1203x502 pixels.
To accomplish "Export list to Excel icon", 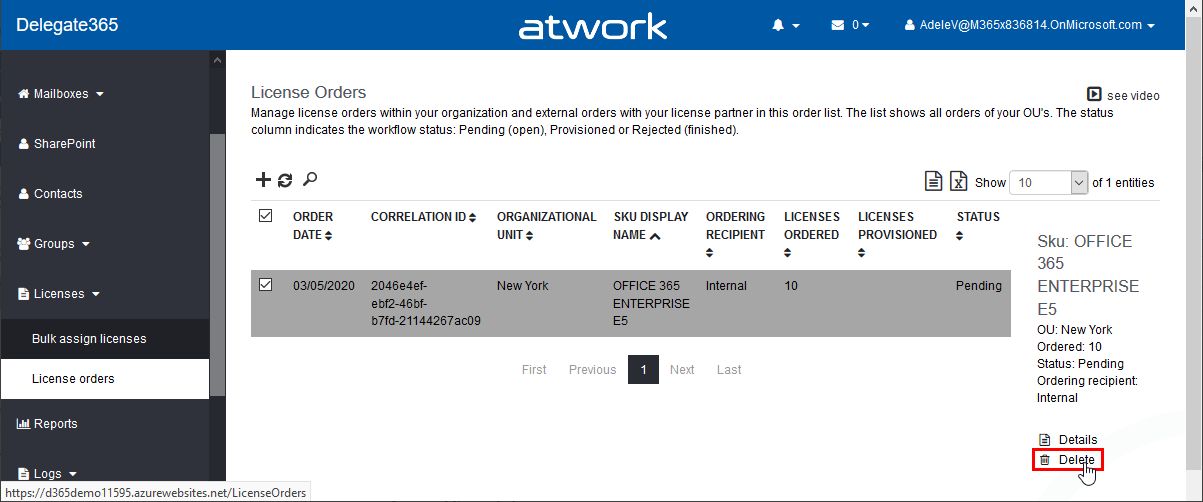I will (x=958, y=181).
